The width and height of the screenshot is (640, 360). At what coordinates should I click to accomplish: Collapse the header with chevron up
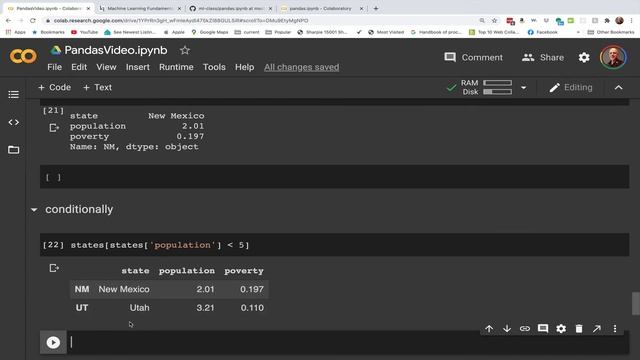(x=619, y=87)
